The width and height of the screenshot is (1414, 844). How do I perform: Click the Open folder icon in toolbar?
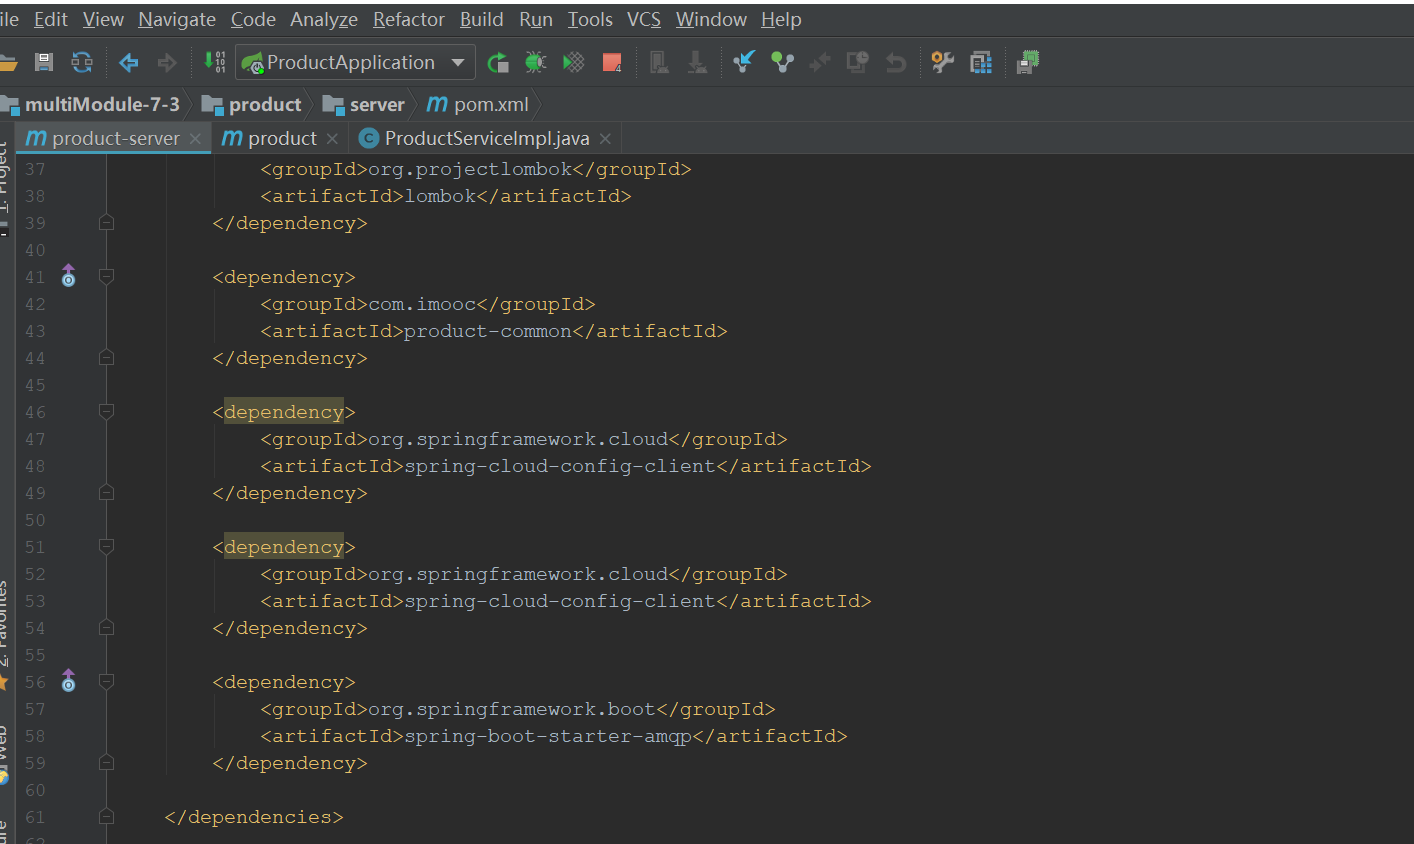[8, 63]
